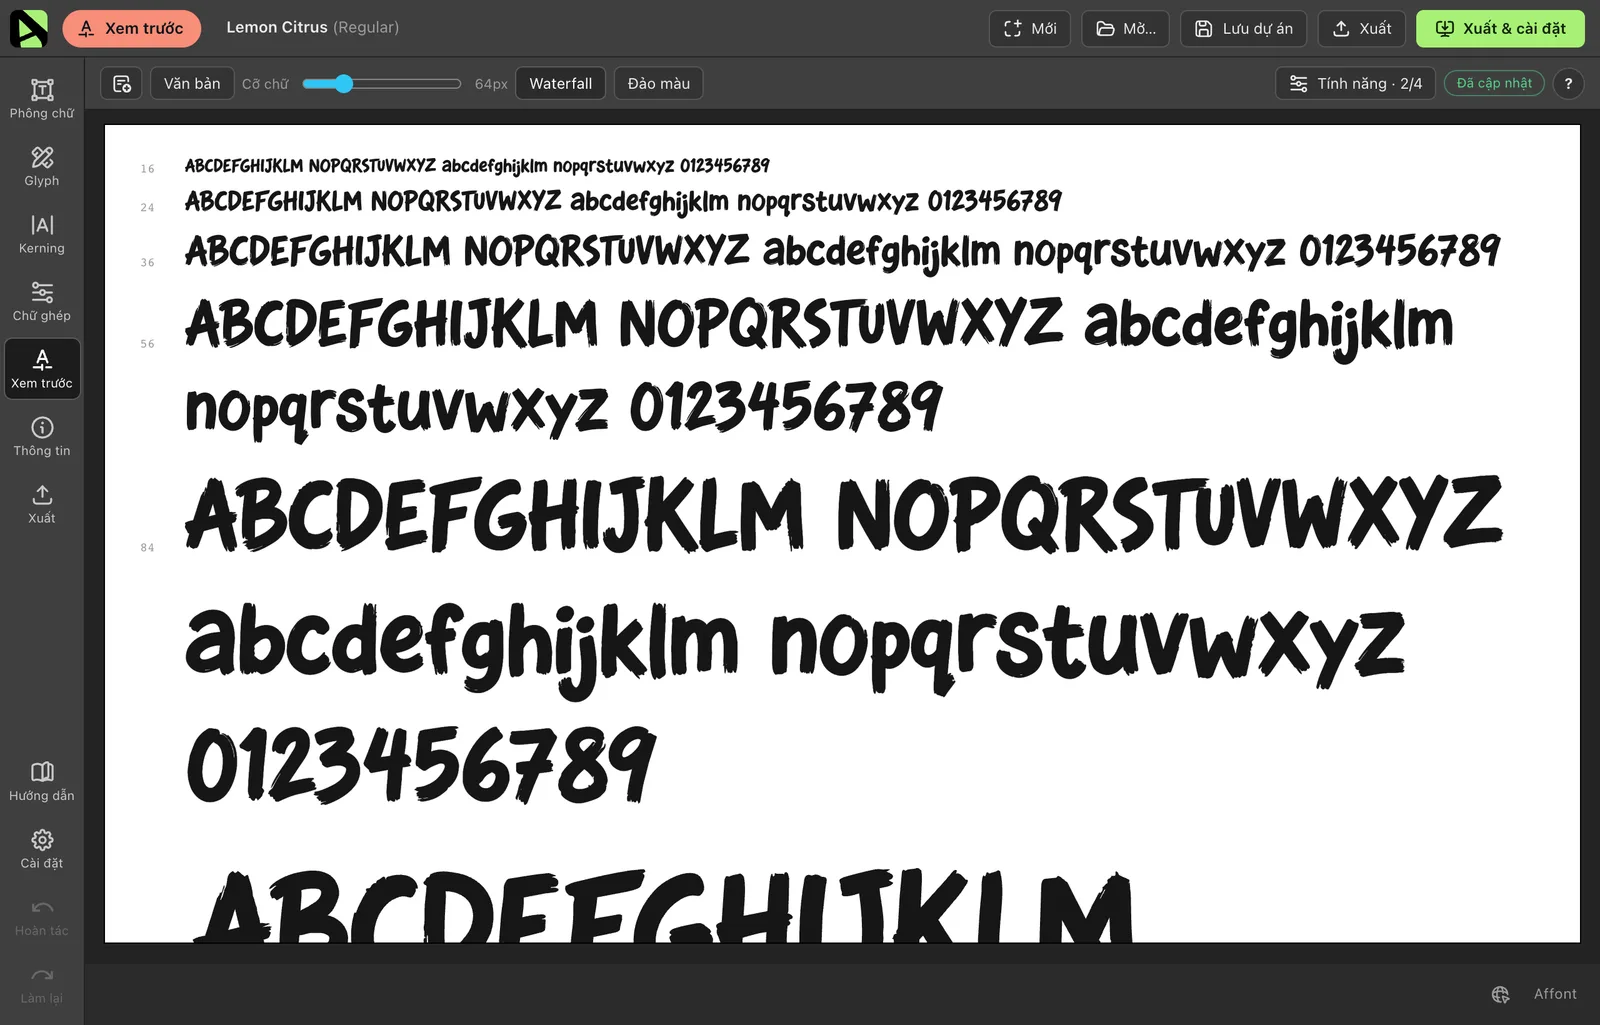Save project with Lưu dự án

pyautogui.click(x=1244, y=28)
